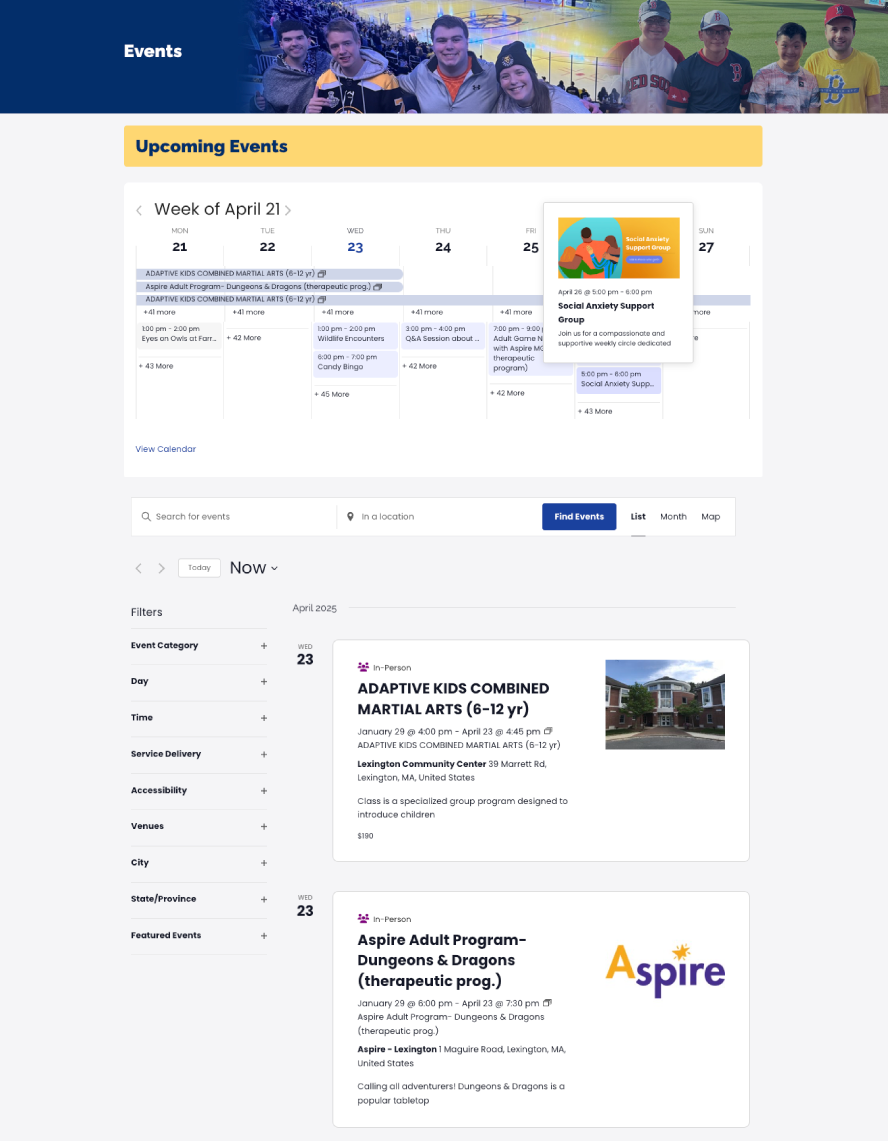The width and height of the screenshot is (888, 1141).
Task: Go to previous week in calendar widget
Action: (x=139, y=210)
